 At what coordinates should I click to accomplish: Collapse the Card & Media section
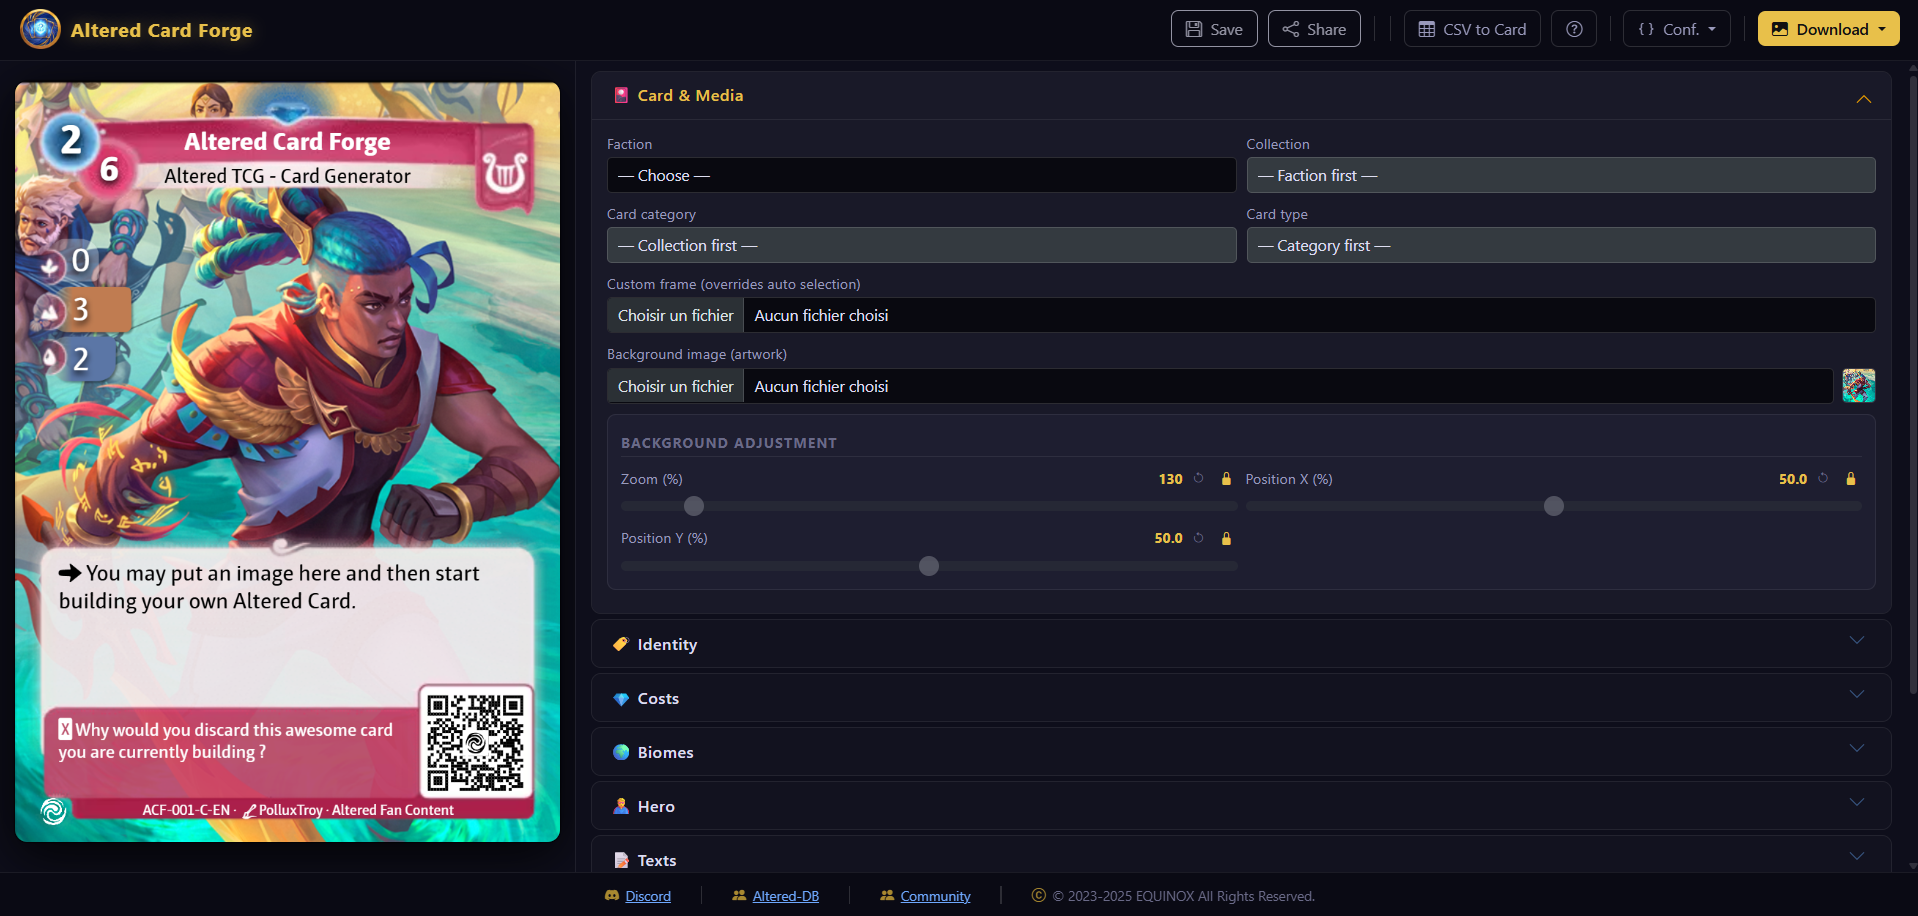[1864, 98]
